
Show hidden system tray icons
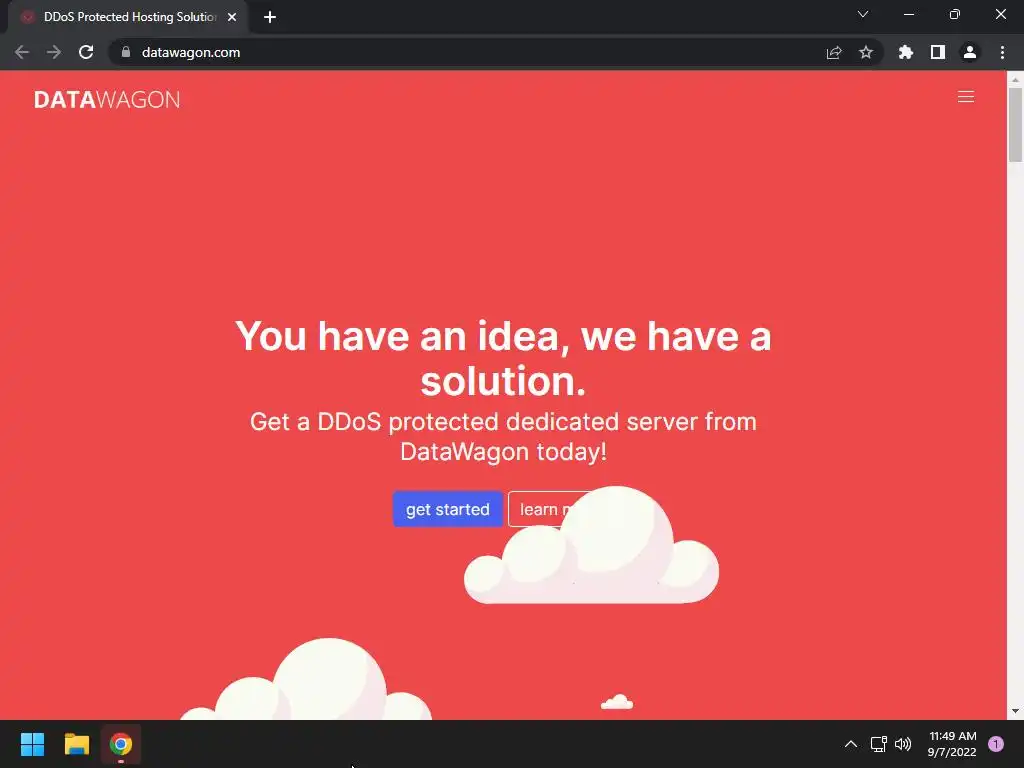point(851,744)
